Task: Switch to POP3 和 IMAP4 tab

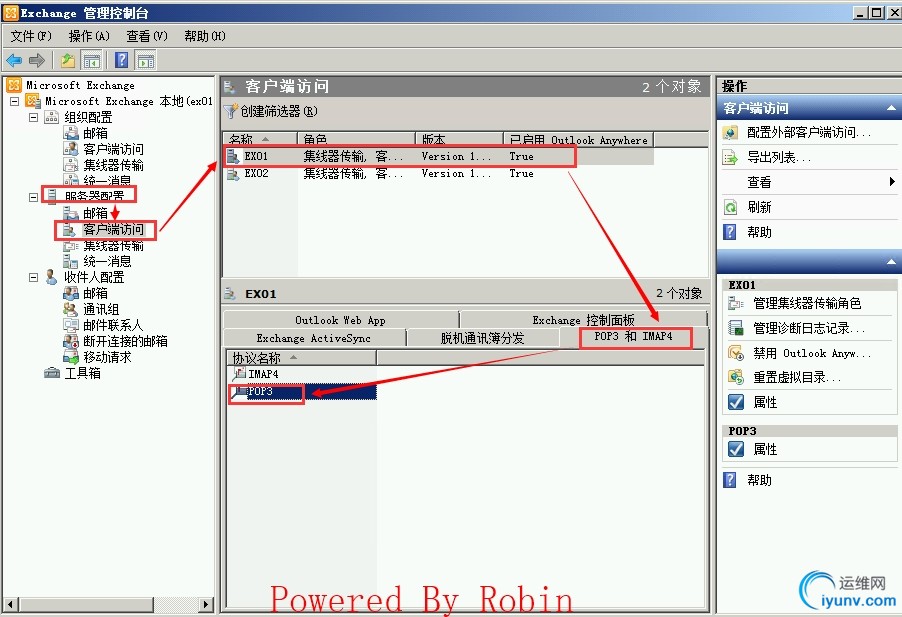Action: pyautogui.click(x=633, y=337)
